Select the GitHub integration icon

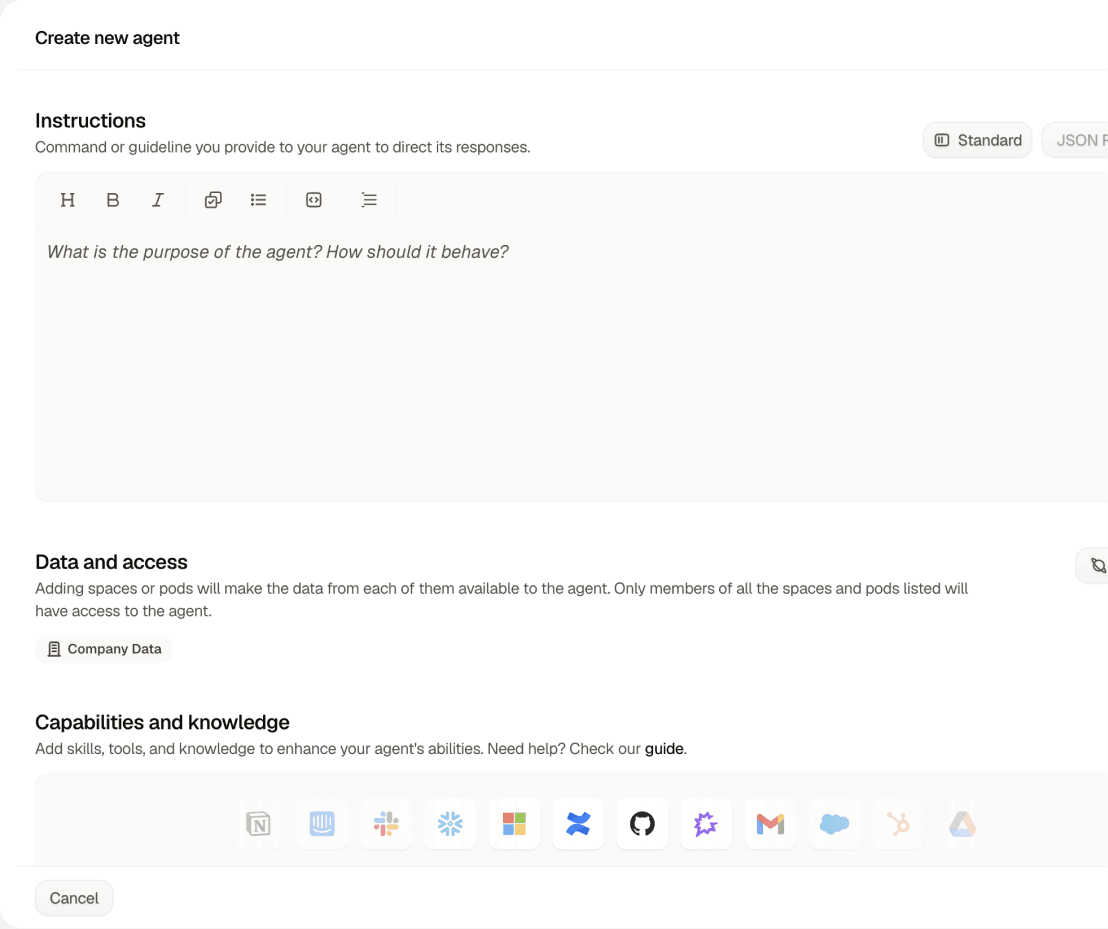tap(642, 824)
